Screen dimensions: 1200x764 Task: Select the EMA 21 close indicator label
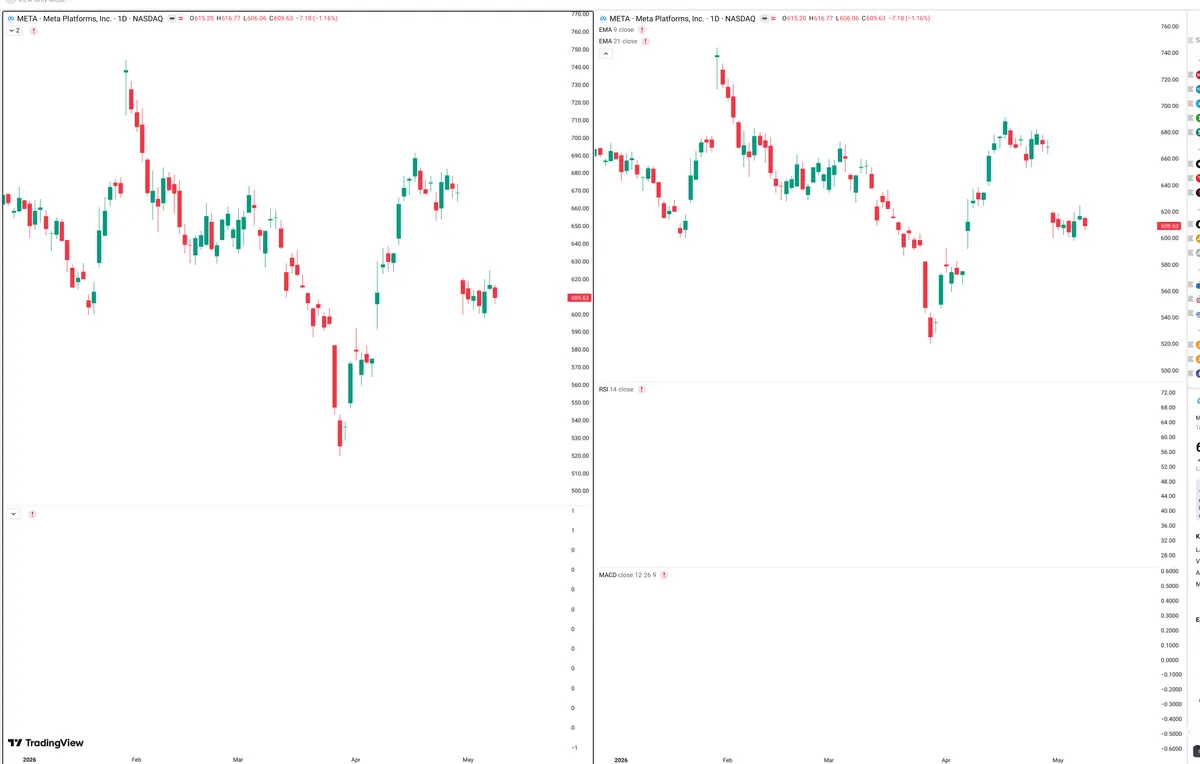[617, 41]
